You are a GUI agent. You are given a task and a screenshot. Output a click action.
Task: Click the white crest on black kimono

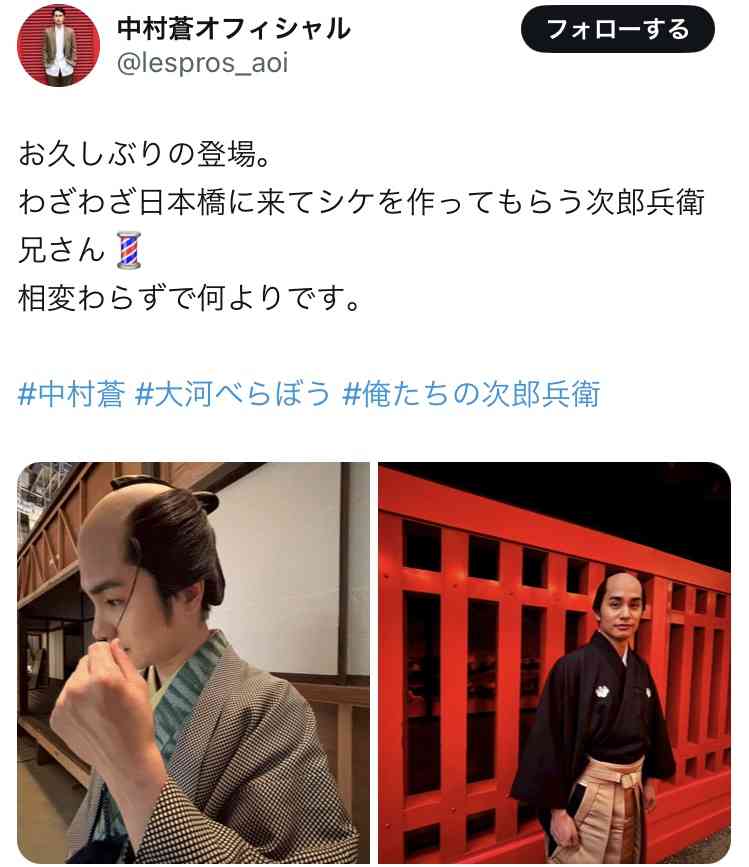coord(602,691)
